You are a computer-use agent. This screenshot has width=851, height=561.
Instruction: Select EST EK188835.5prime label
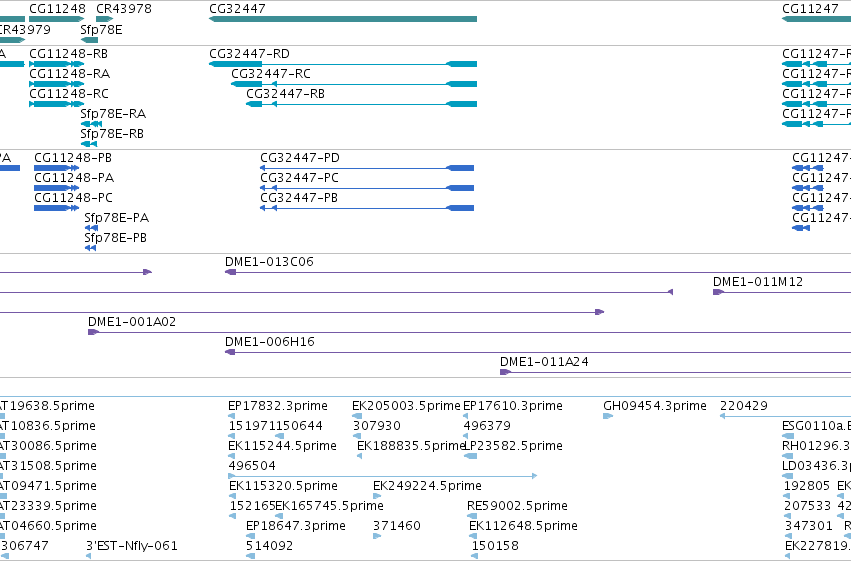[x=411, y=446]
